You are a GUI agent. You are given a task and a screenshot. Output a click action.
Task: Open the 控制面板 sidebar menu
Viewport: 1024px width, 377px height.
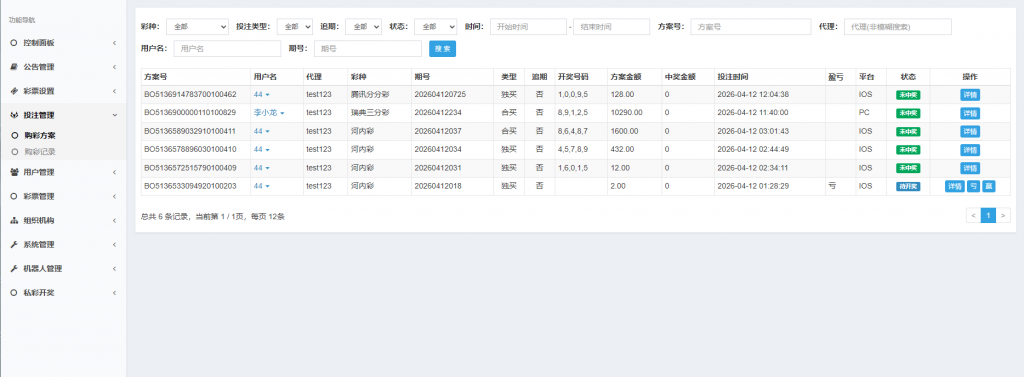63,43
